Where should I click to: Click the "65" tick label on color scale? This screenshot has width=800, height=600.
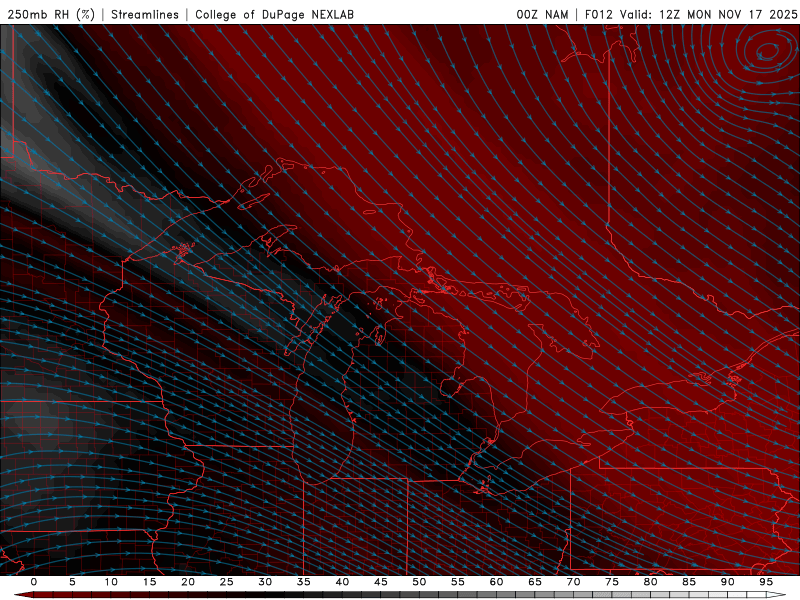pos(535,582)
